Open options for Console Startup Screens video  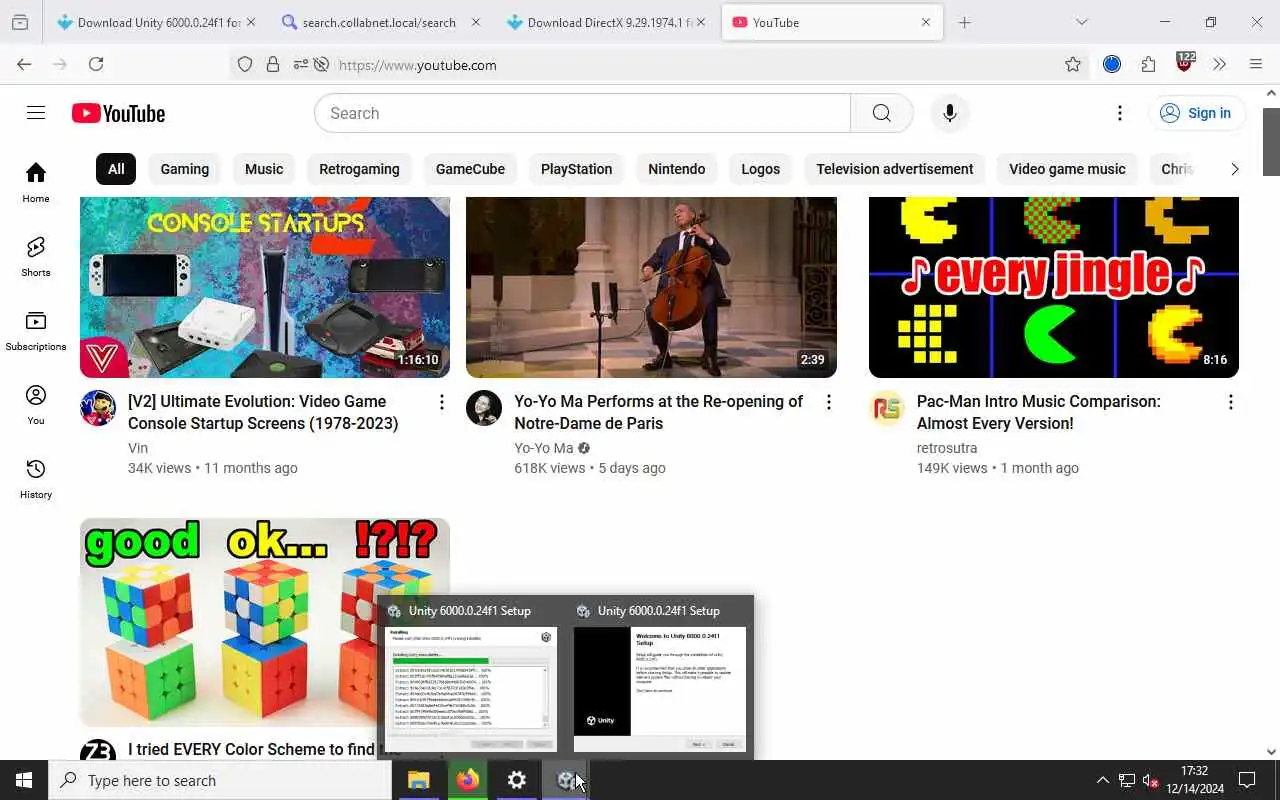tap(441, 402)
